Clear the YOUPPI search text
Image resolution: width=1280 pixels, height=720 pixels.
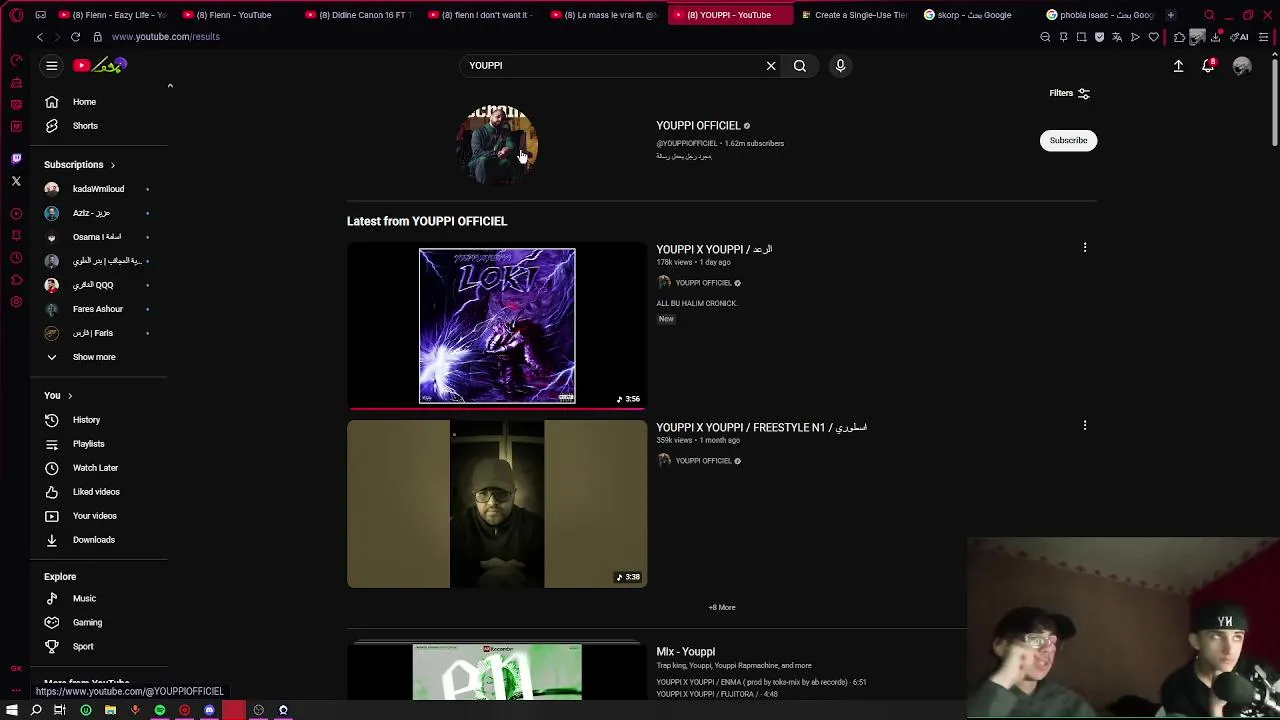tap(771, 66)
